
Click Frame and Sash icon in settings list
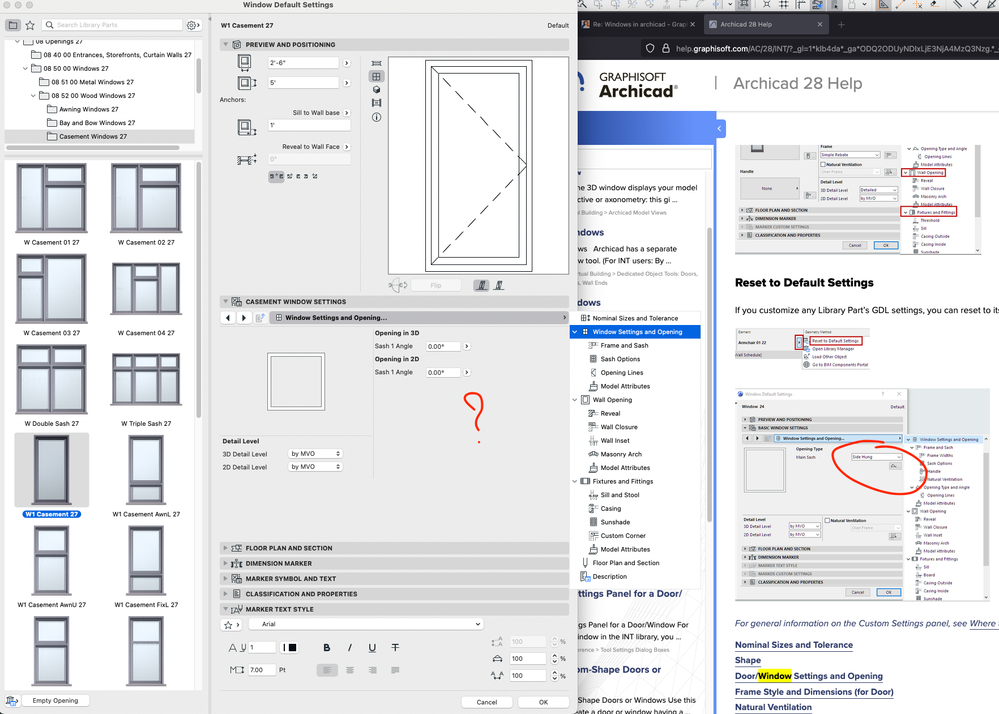tap(593, 345)
